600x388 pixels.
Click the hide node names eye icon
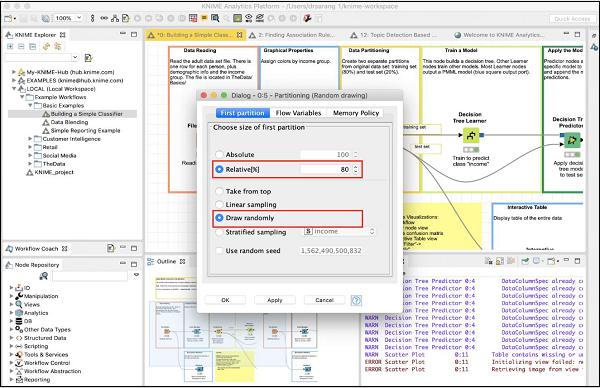[x=260, y=18]
